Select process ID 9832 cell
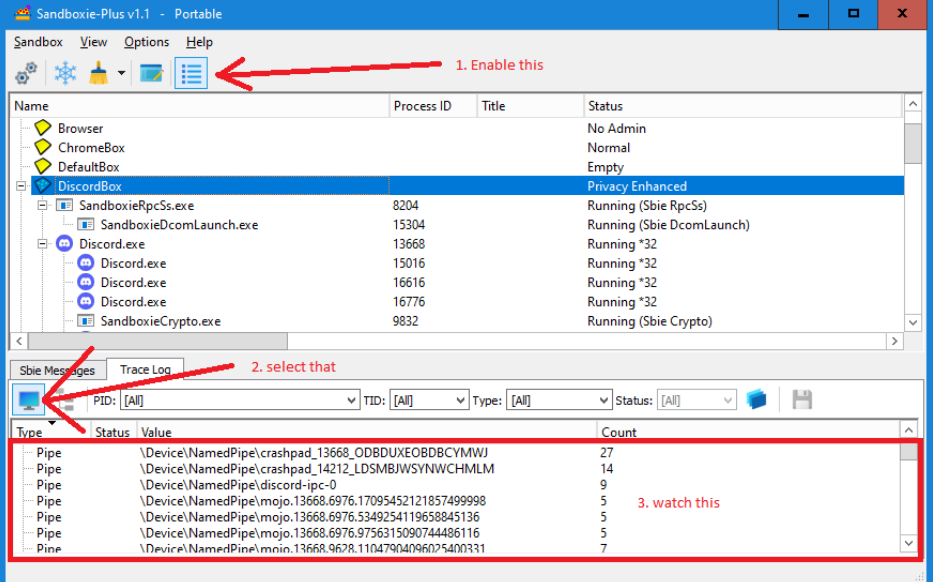Viewport: 933px width, 582px height. pyautogui.click(x=405, y=321)
